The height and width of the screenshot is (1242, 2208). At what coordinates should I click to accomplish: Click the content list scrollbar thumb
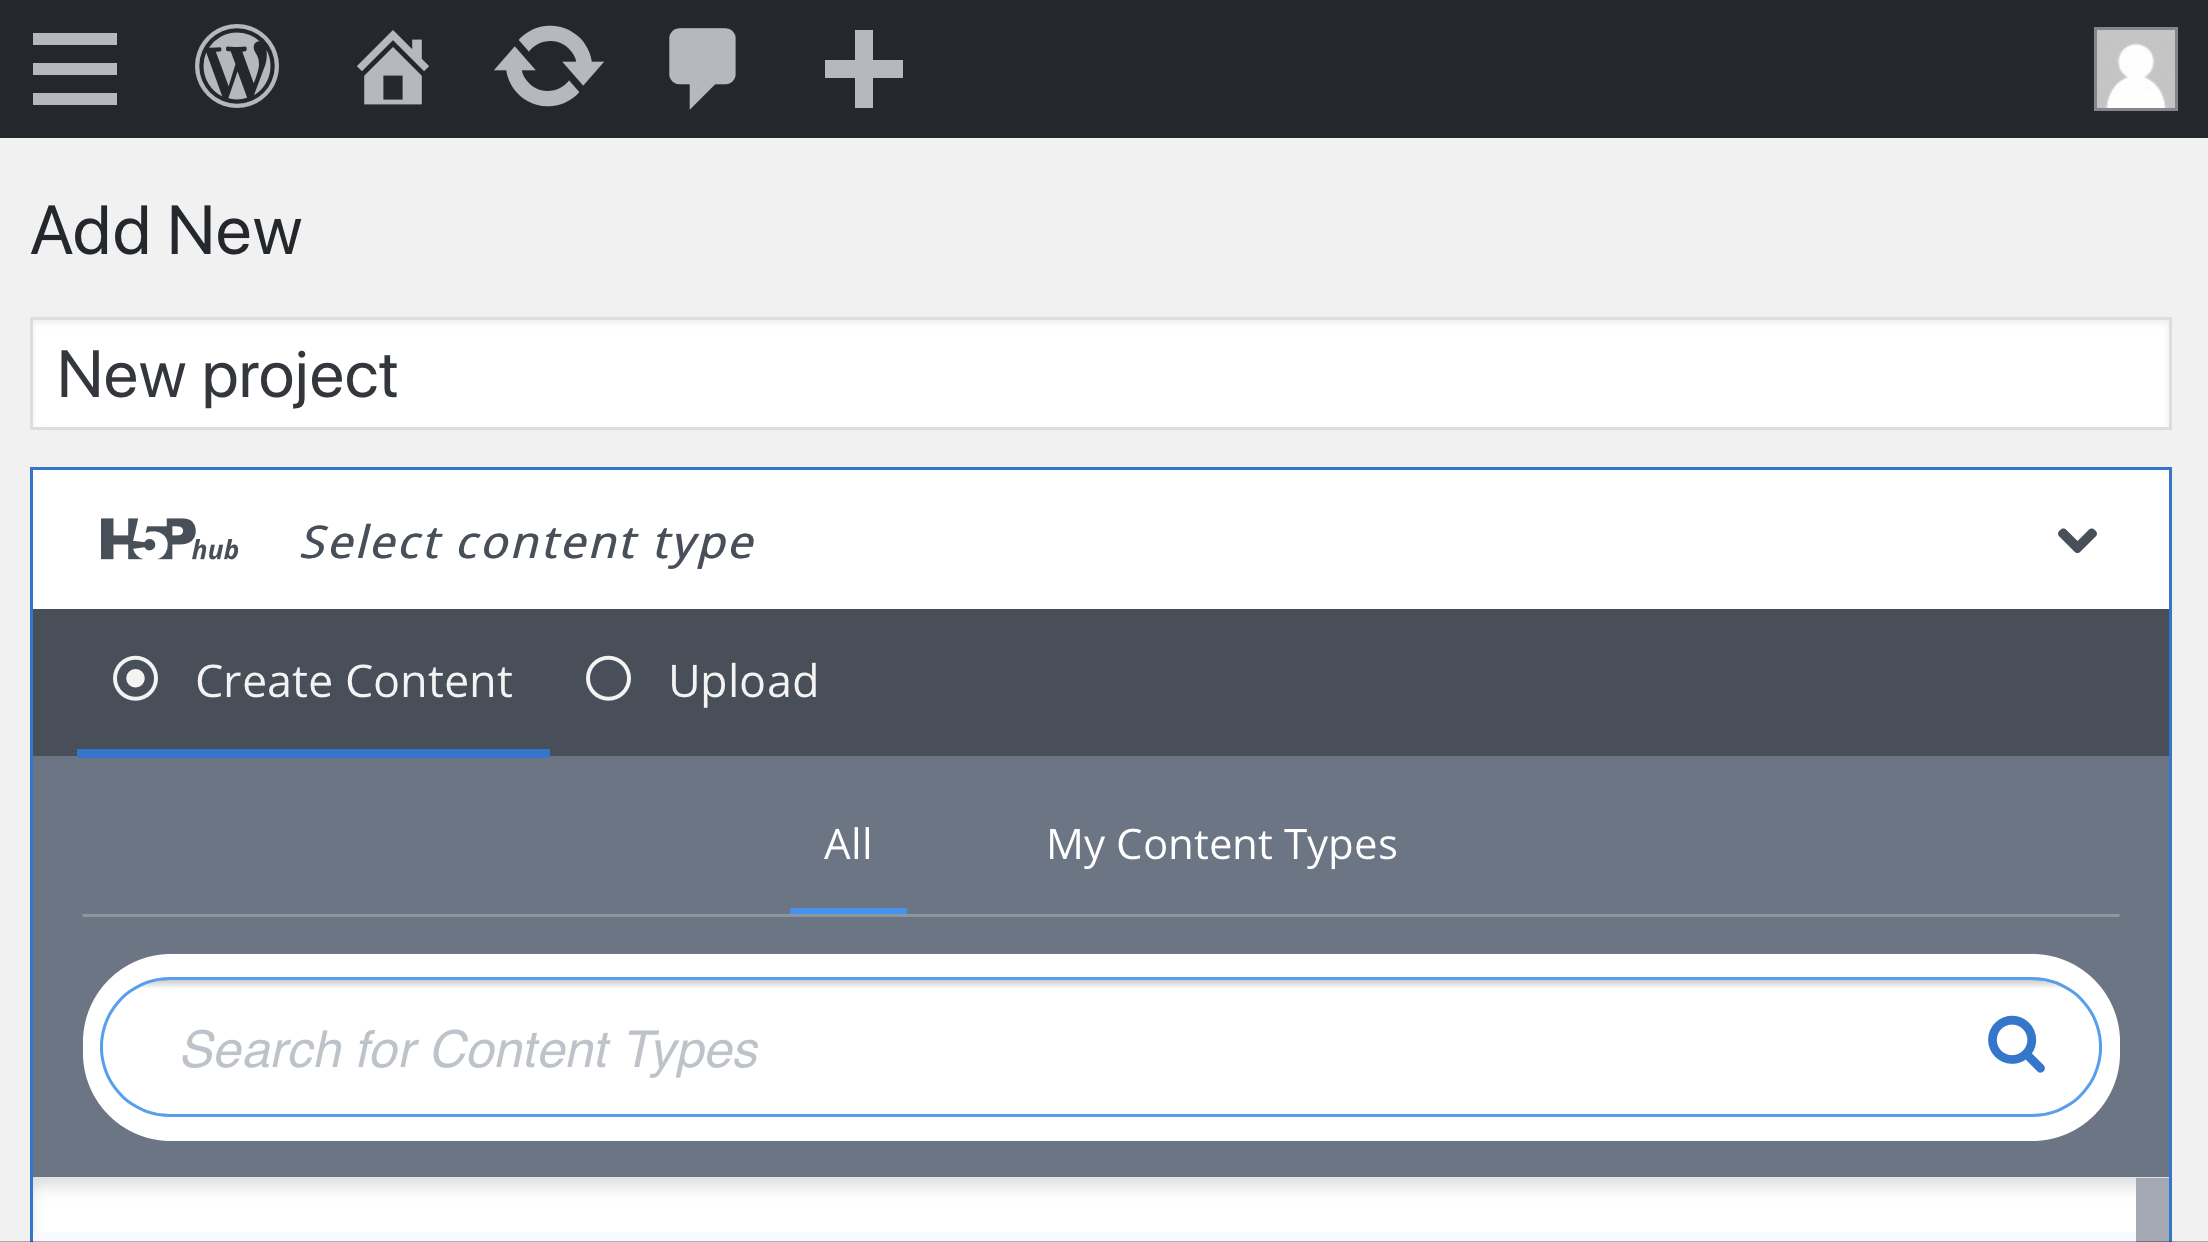2152,1210
